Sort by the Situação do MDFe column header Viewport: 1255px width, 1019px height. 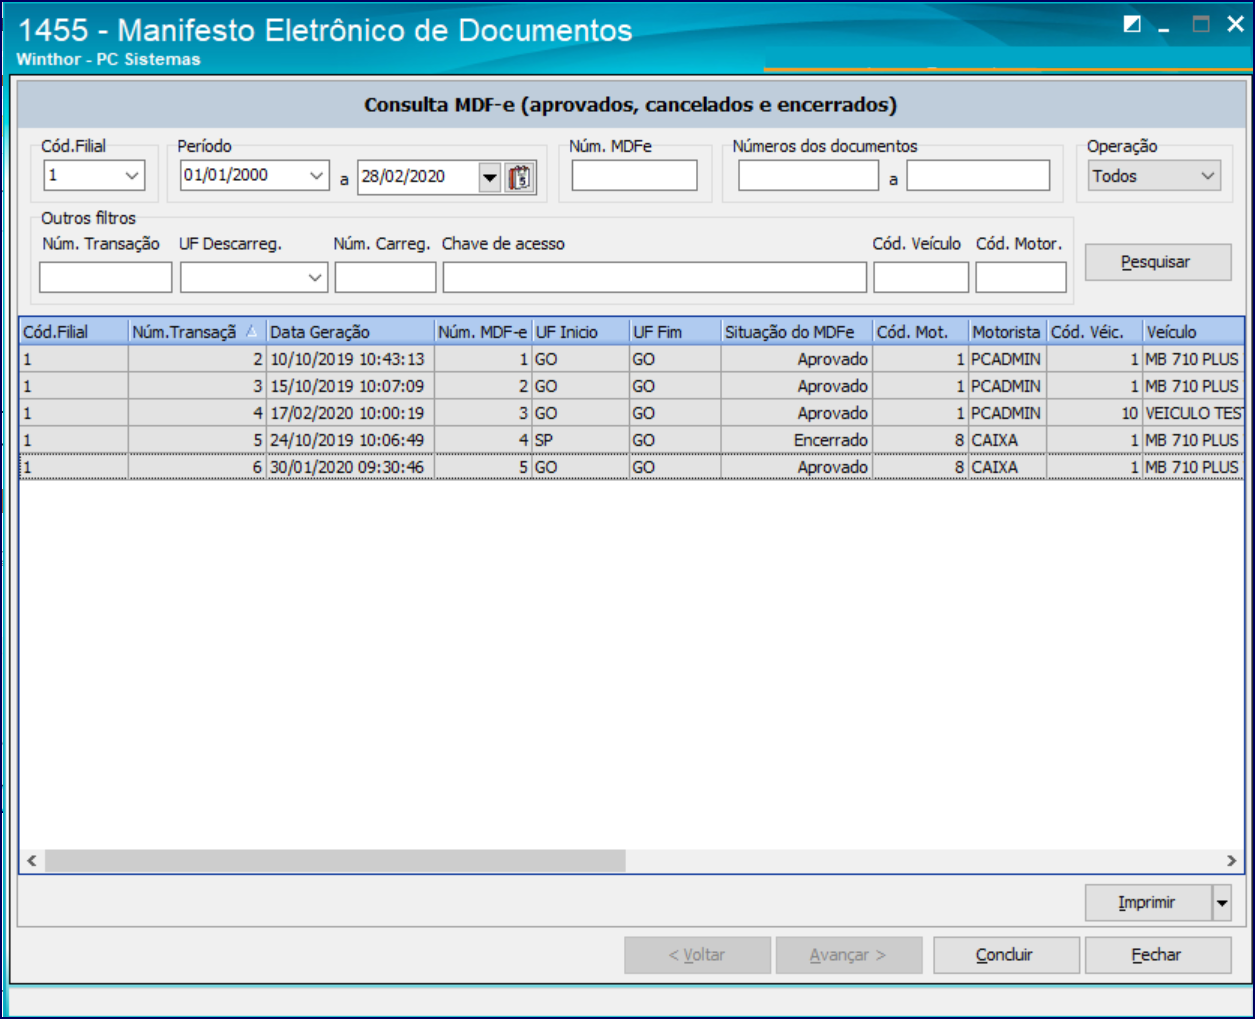797,332
